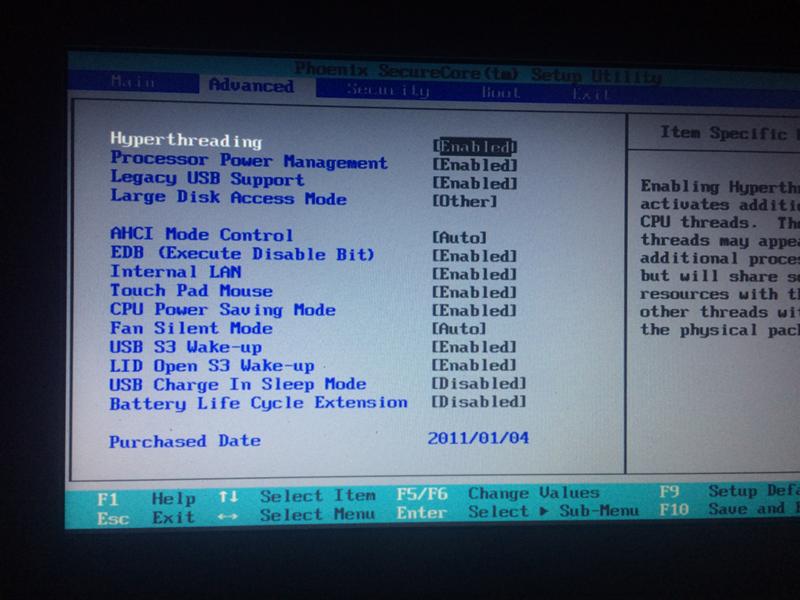Toggle Legacy USB Support Enabled value
Screen dimensions: 800x600
click(475, 183)
